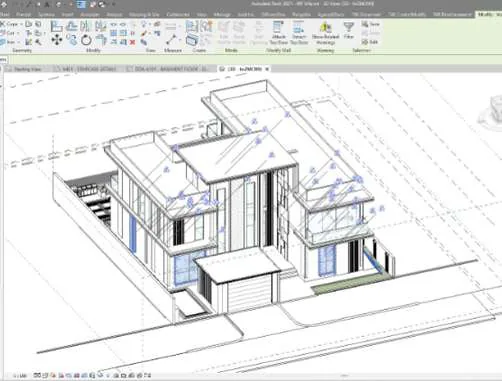502x381 pixels.
Task: Open Cope dropdown arrow
Action: [21, 24]
